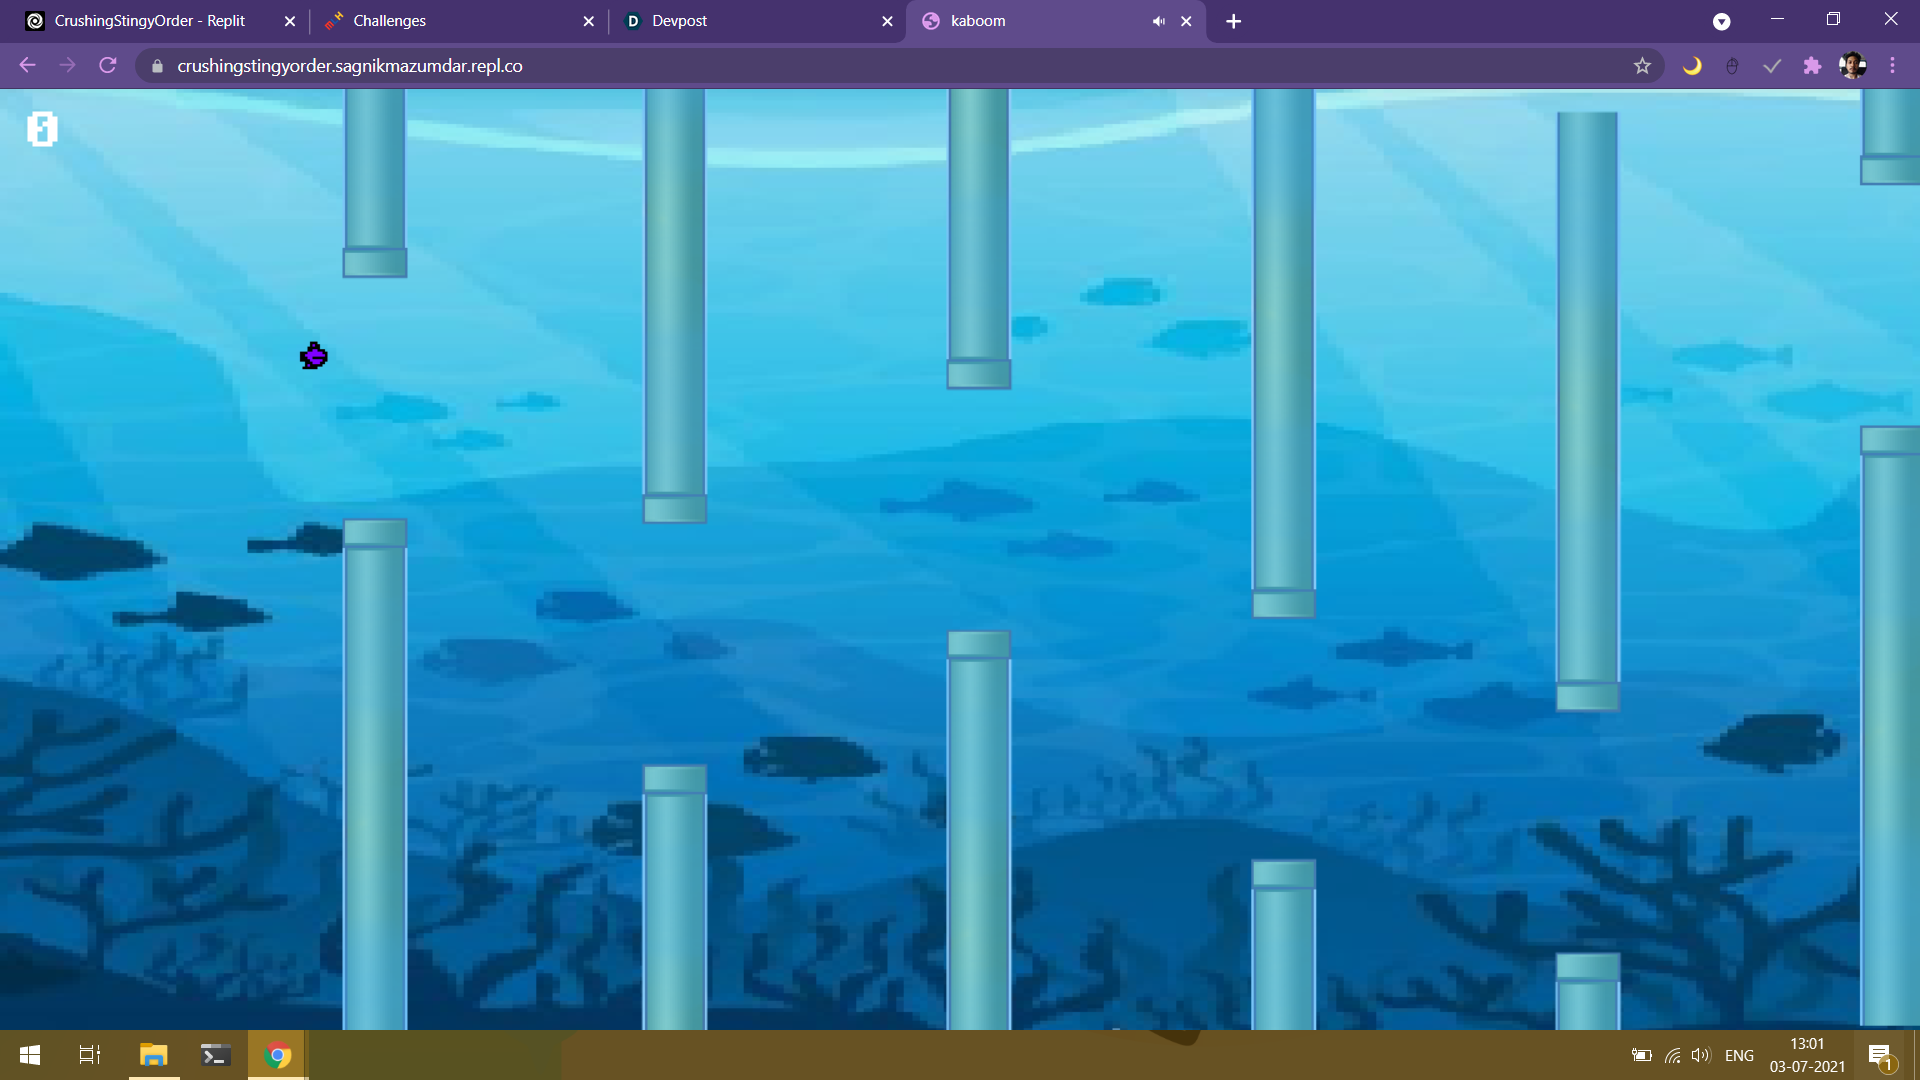Image resolution: width=1920 pixels, height=1080 pixels.
Task: Open Windows Start menu
Action: point(30,1055)
